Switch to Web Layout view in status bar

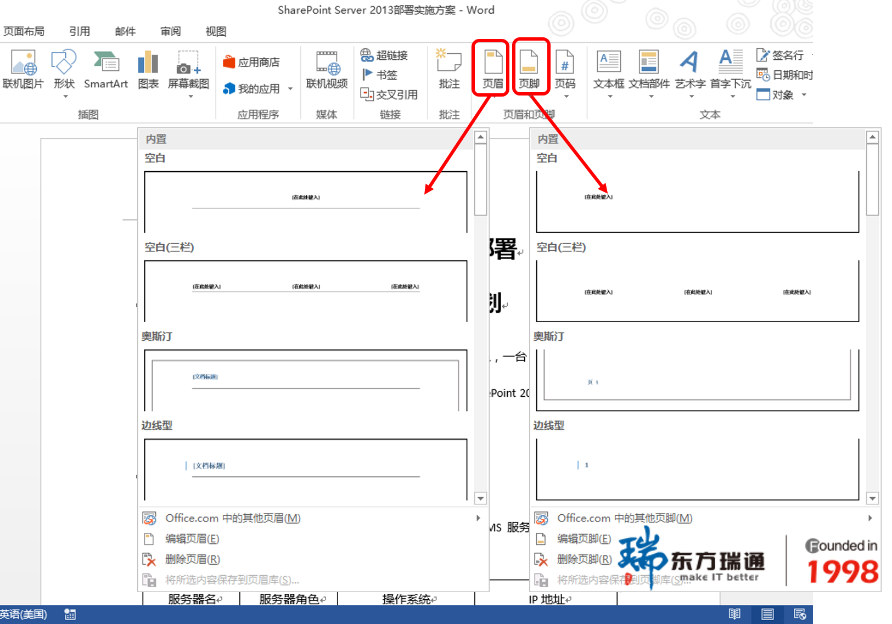(800, 614)
